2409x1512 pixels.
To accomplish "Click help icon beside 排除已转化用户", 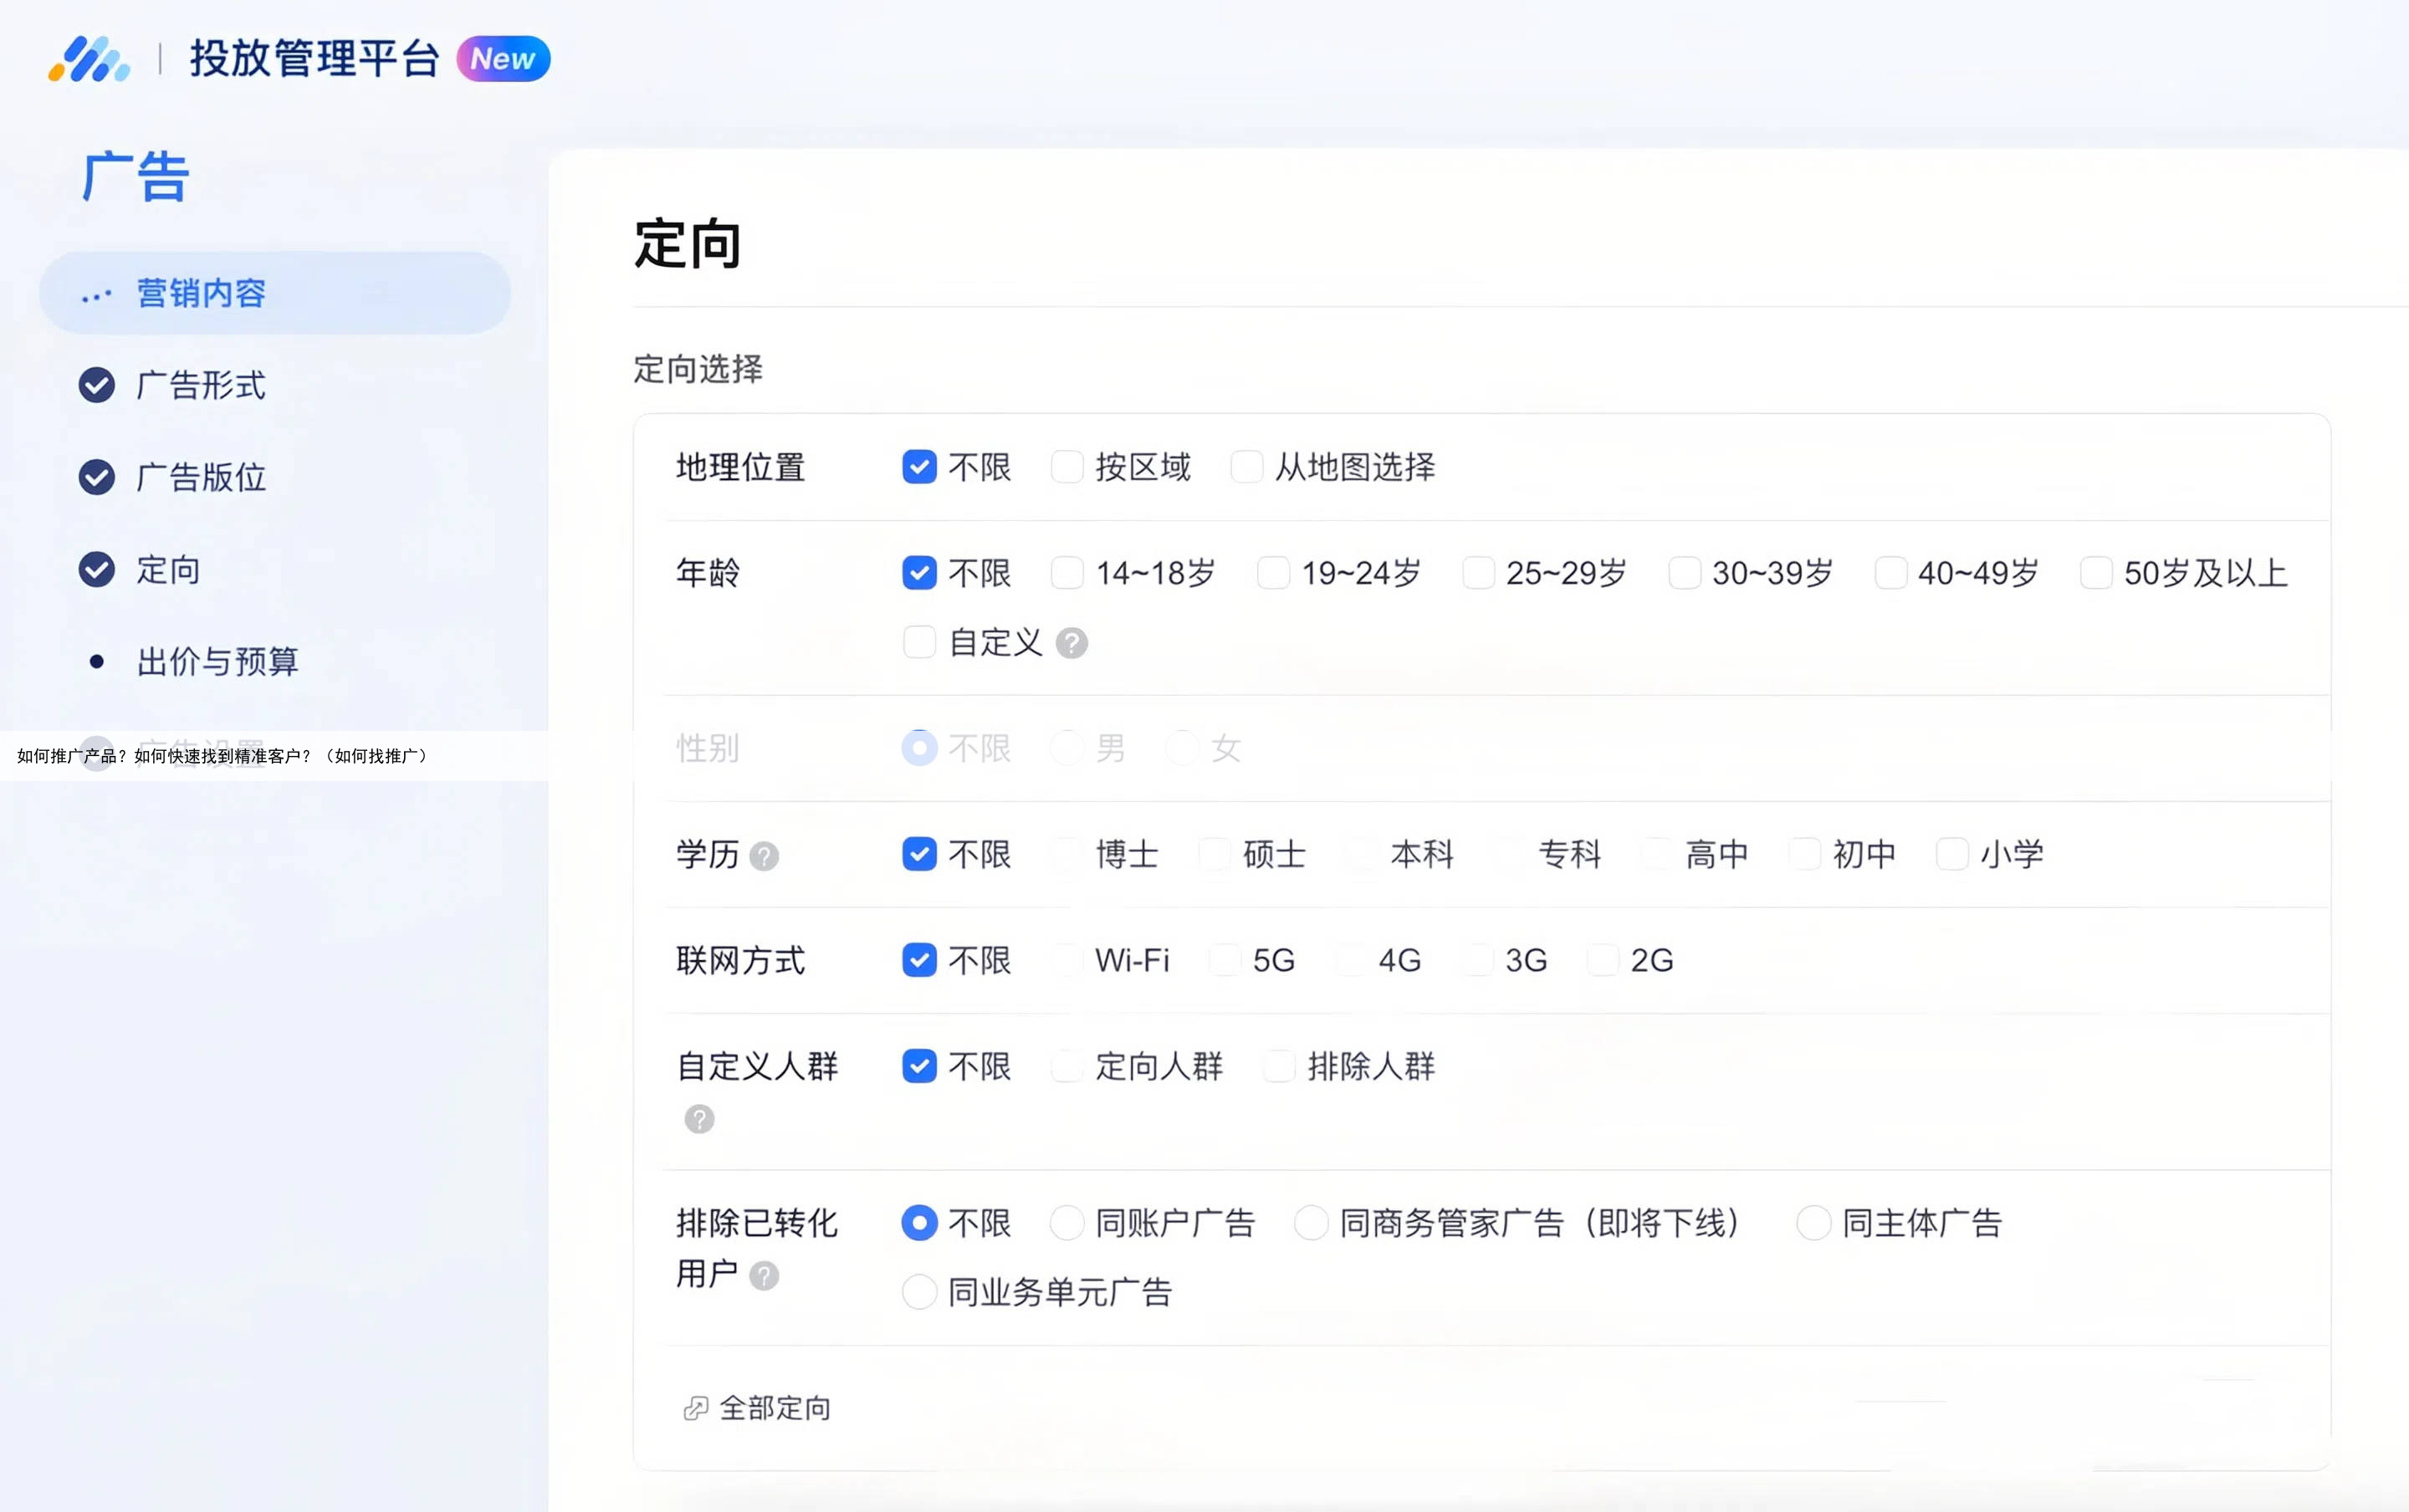I will click(x=764, y=1276).
